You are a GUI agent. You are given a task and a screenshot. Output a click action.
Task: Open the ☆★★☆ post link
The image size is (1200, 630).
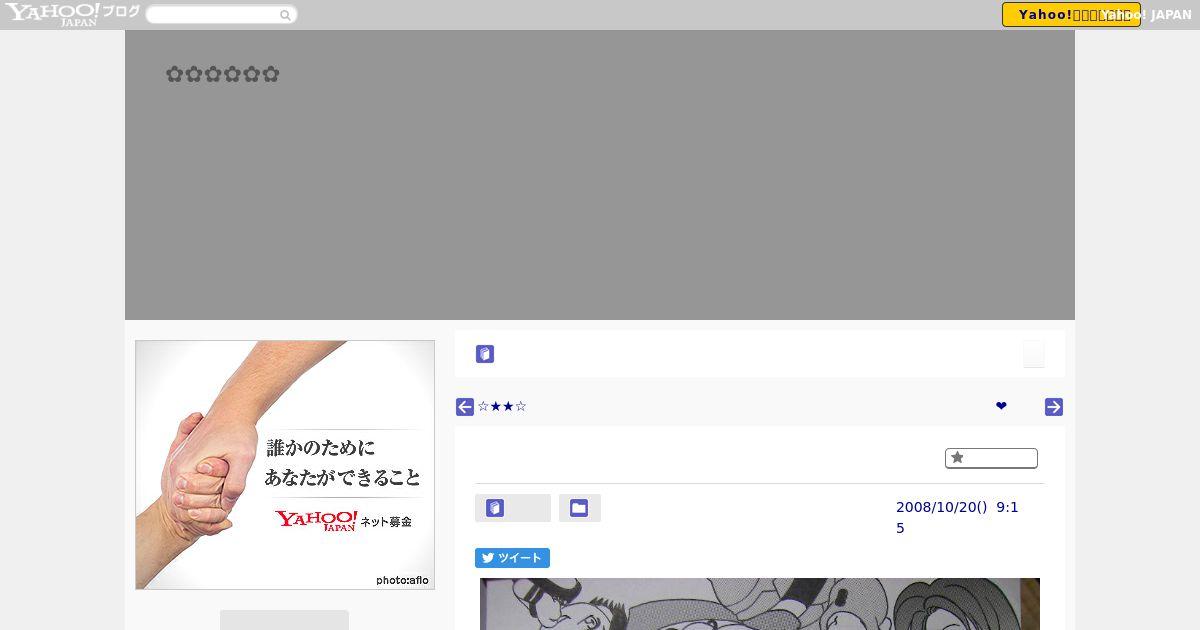pos(502,407)
